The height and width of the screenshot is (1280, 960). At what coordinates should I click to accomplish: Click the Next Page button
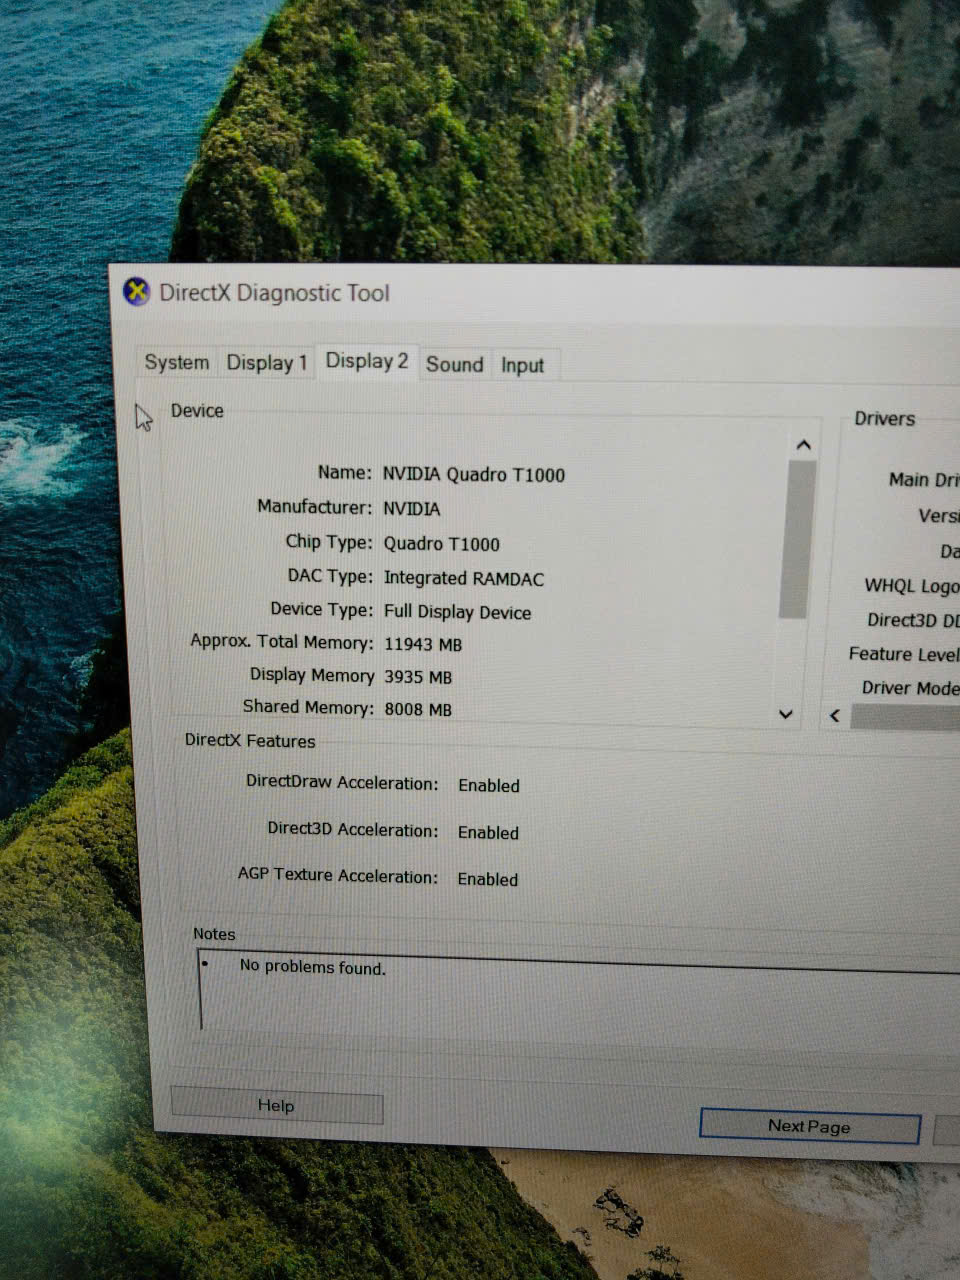[809, 1126]
